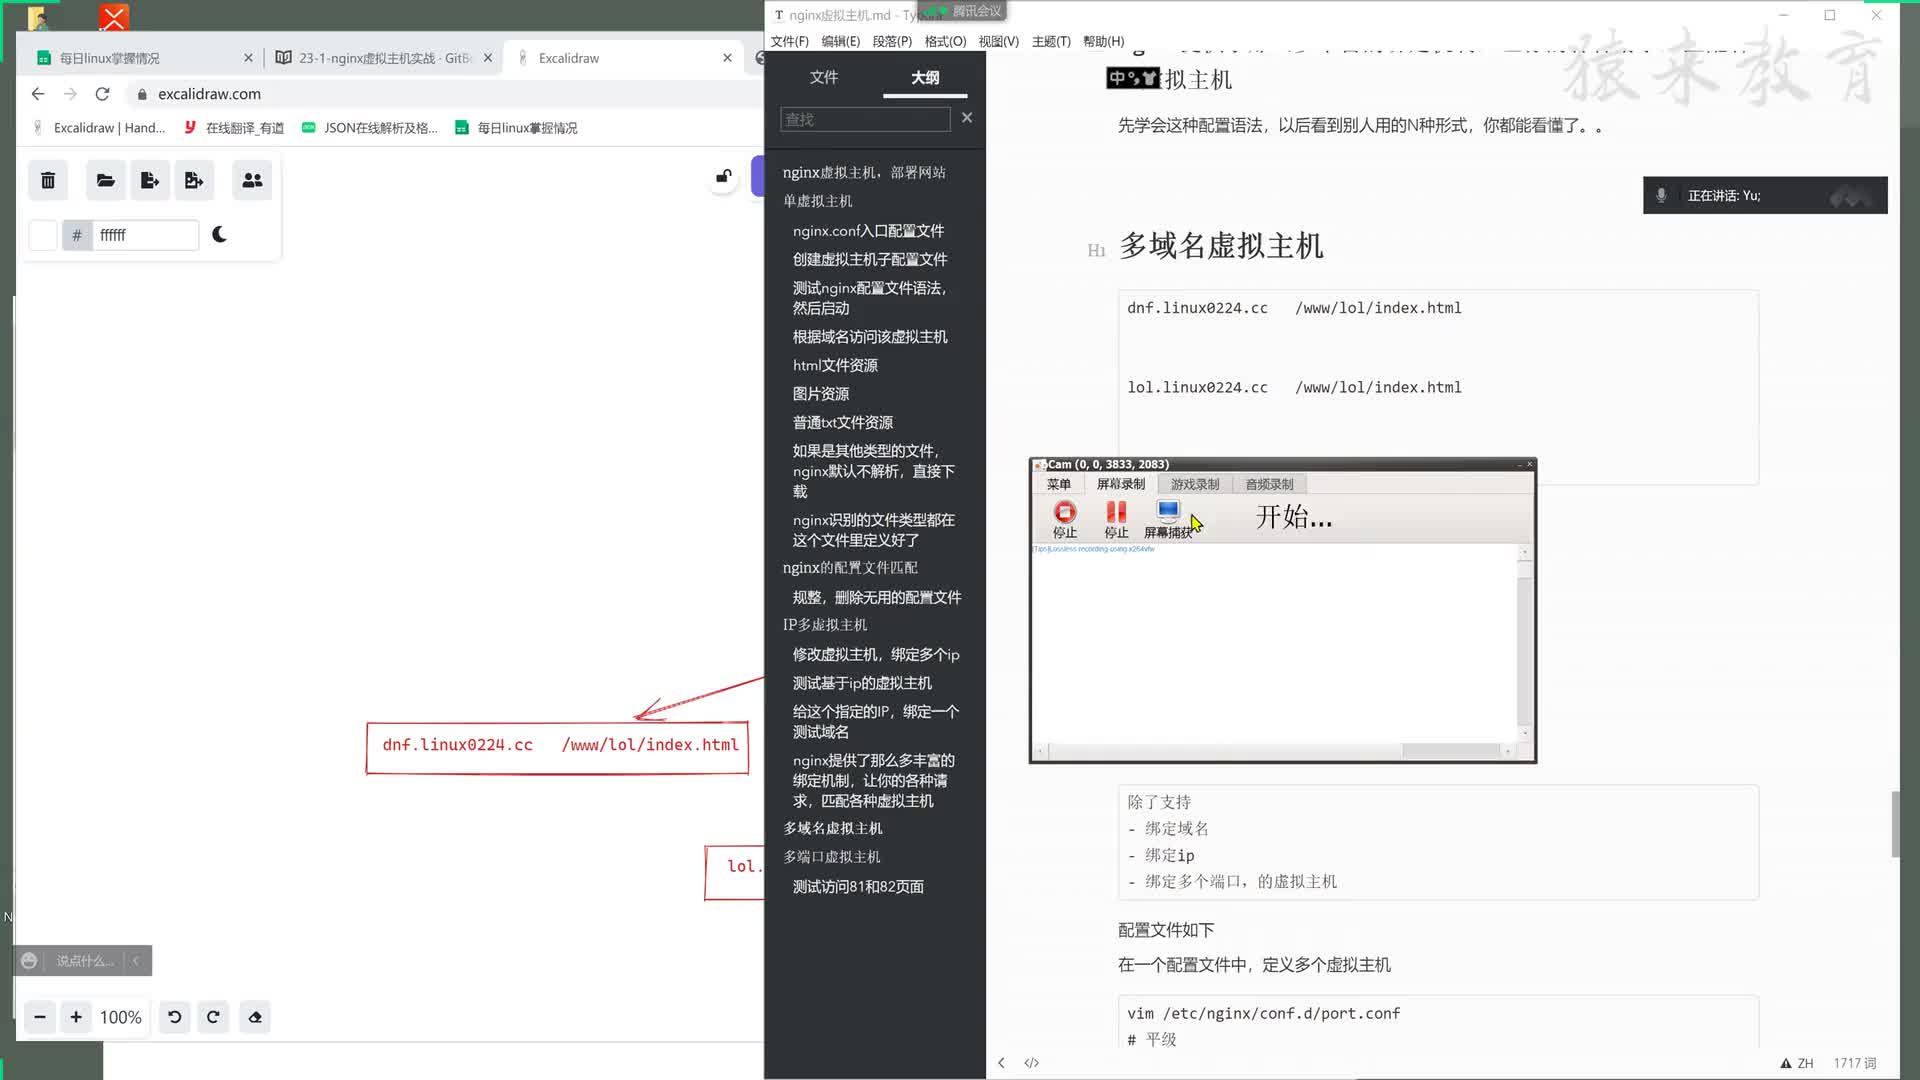Open Typora 帮助(H) menu
1920x1080 pixels.
coord(1103,41)
